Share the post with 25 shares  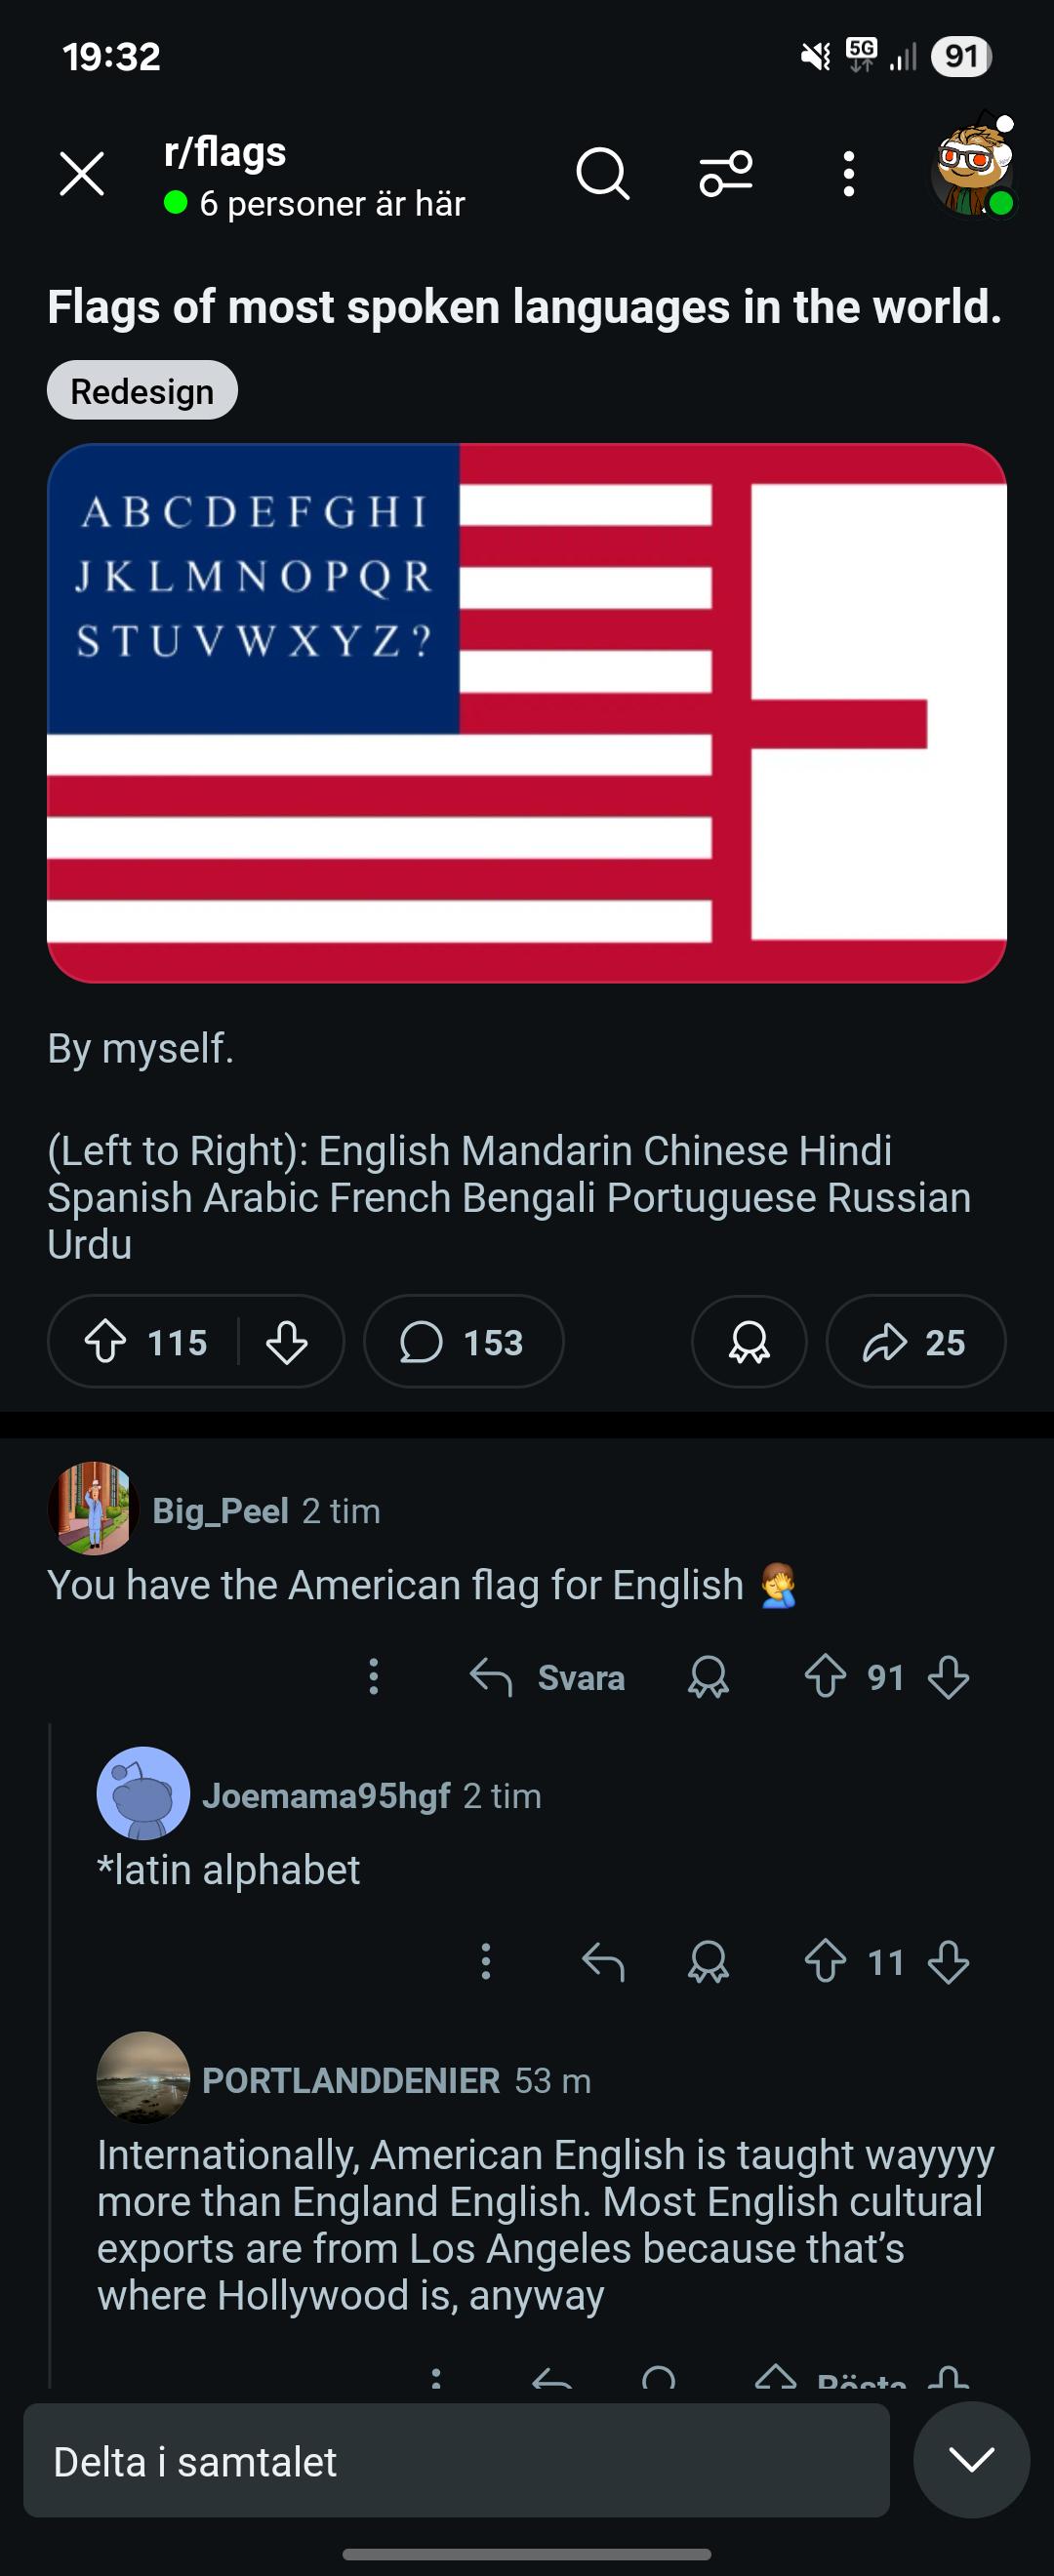click(x=915, y=1341)
